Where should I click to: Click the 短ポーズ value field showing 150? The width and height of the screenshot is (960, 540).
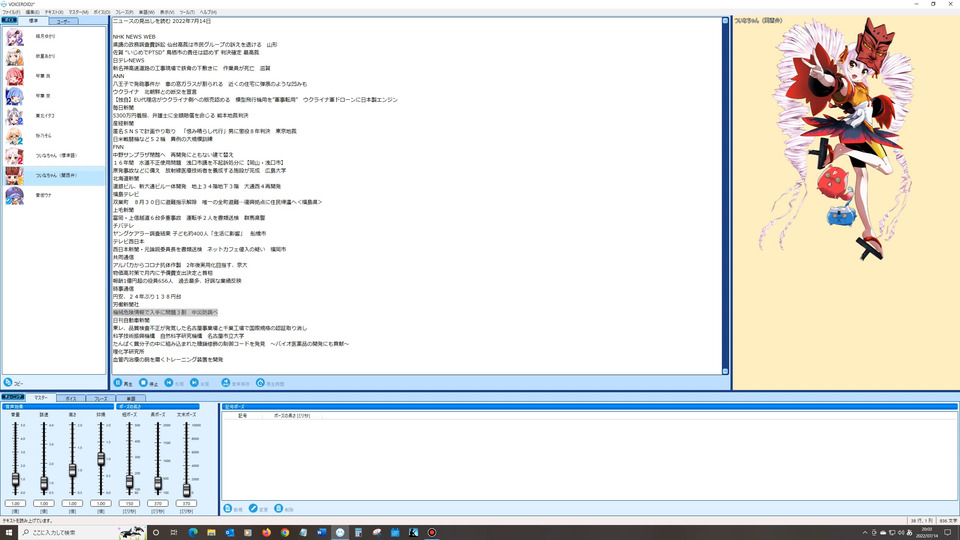(x=129, y=503)
